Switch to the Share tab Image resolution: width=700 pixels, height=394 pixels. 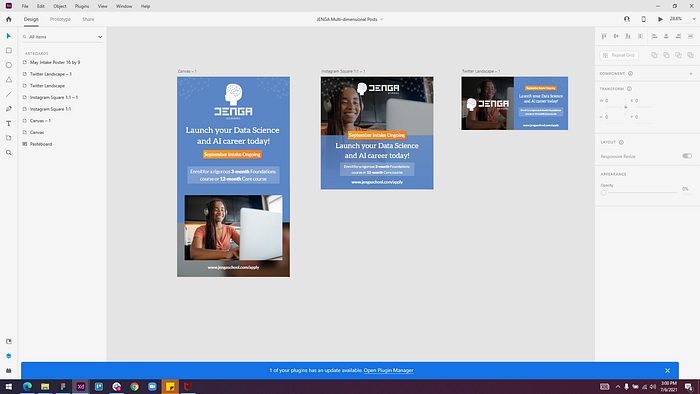88,19
